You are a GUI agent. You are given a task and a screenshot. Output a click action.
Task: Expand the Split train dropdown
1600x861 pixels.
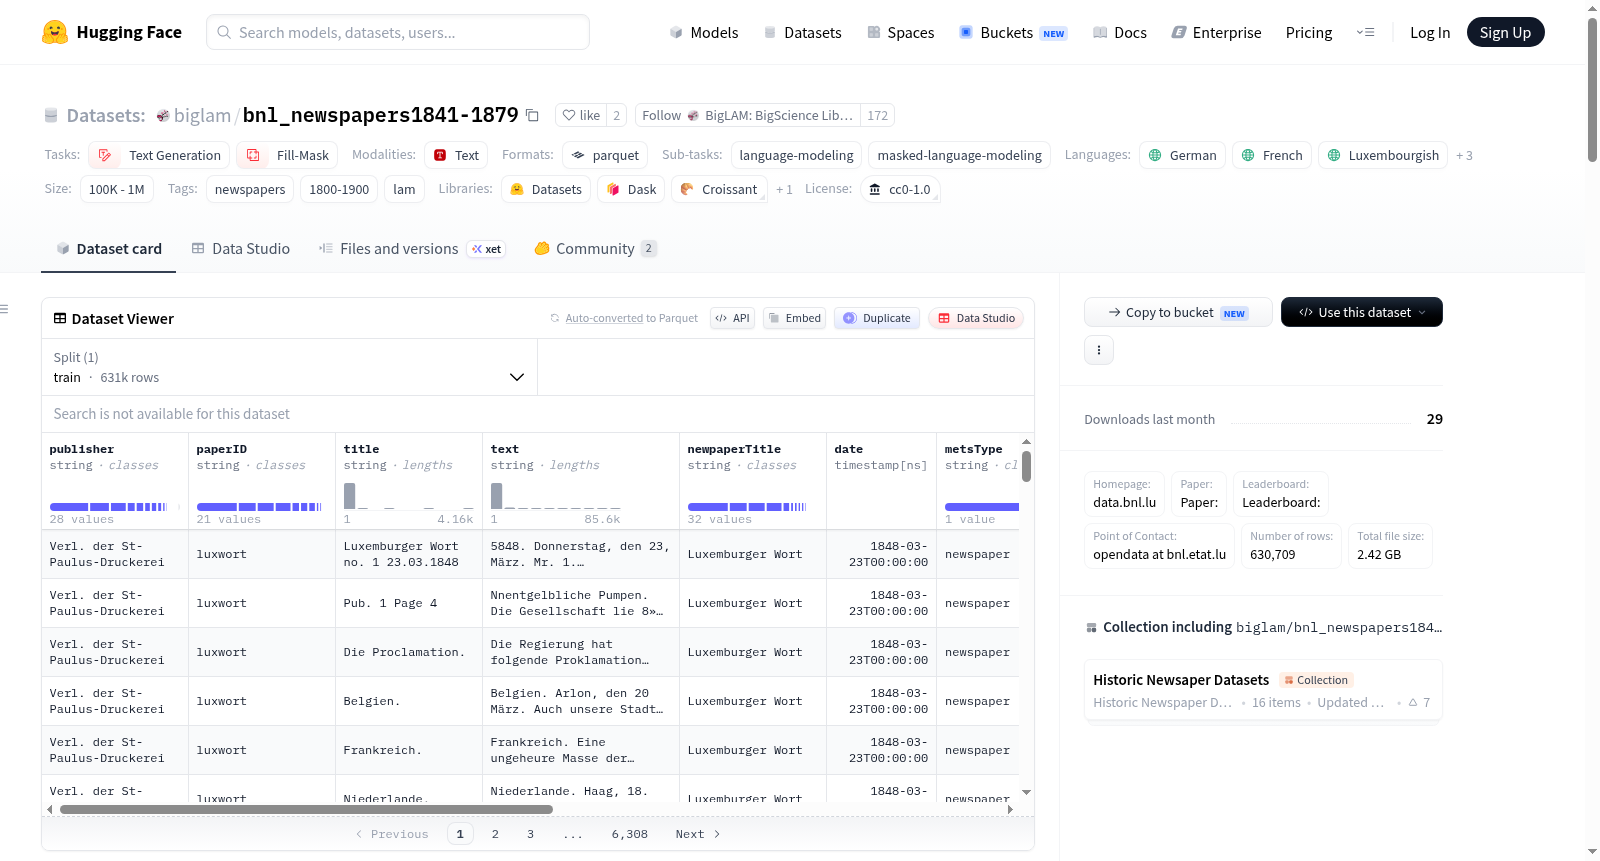tap(289, 367)
